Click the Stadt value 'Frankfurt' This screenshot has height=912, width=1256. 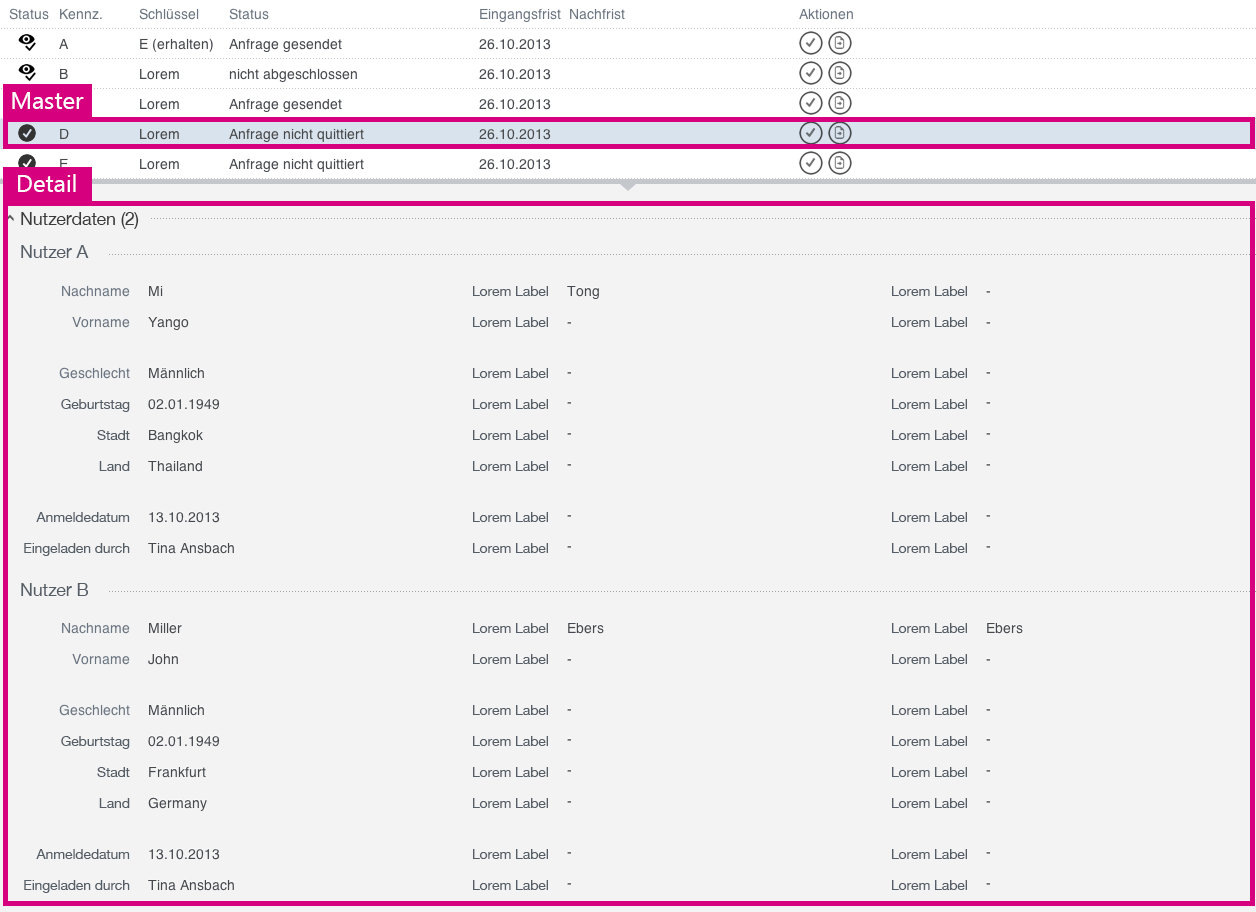(177, 772)
